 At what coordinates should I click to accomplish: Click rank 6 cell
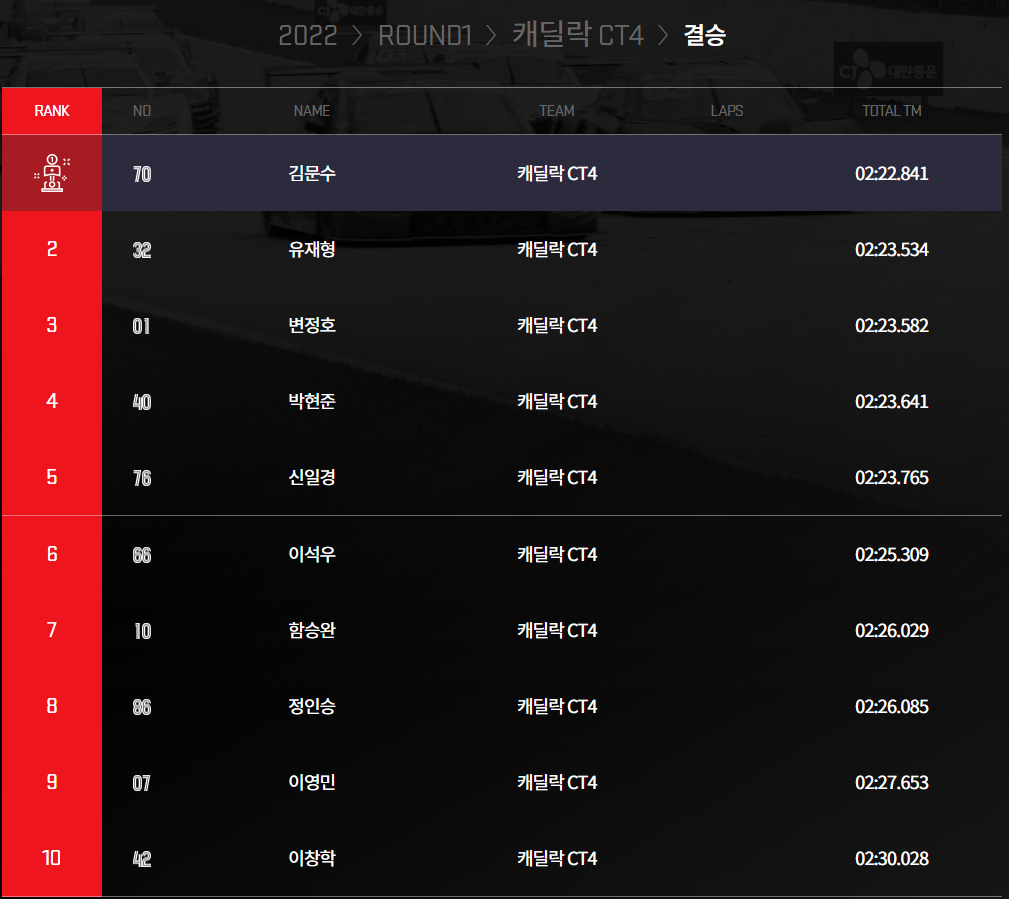[x=52, y=554]
